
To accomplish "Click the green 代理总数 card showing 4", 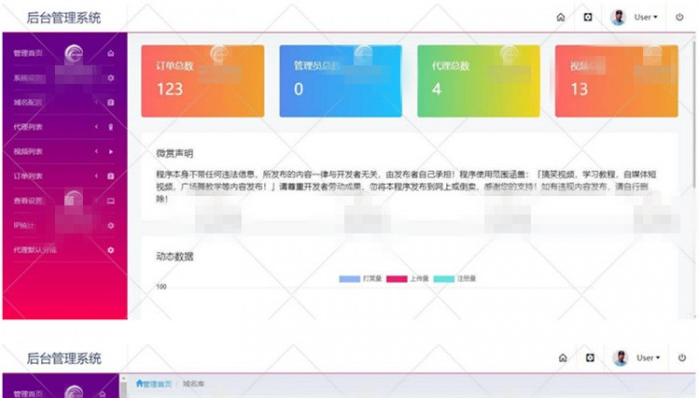I will [478, 81].
